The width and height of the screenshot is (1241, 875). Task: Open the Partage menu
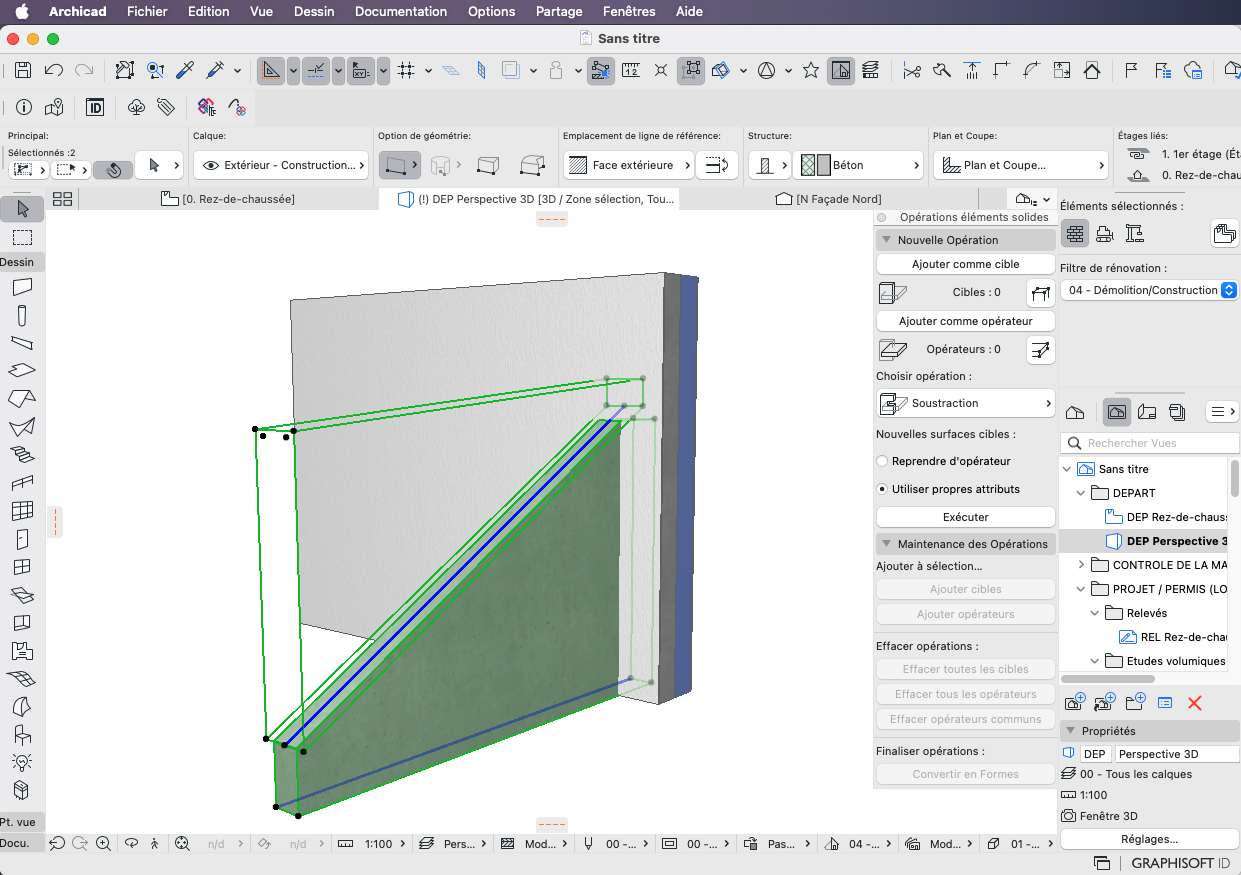click(559, 12)
